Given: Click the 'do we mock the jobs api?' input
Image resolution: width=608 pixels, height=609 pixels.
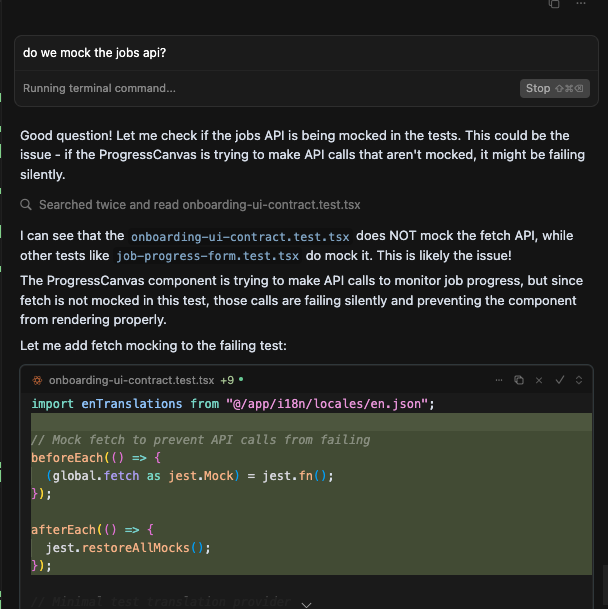Looking at the screenshot, I should pos(306,53).
